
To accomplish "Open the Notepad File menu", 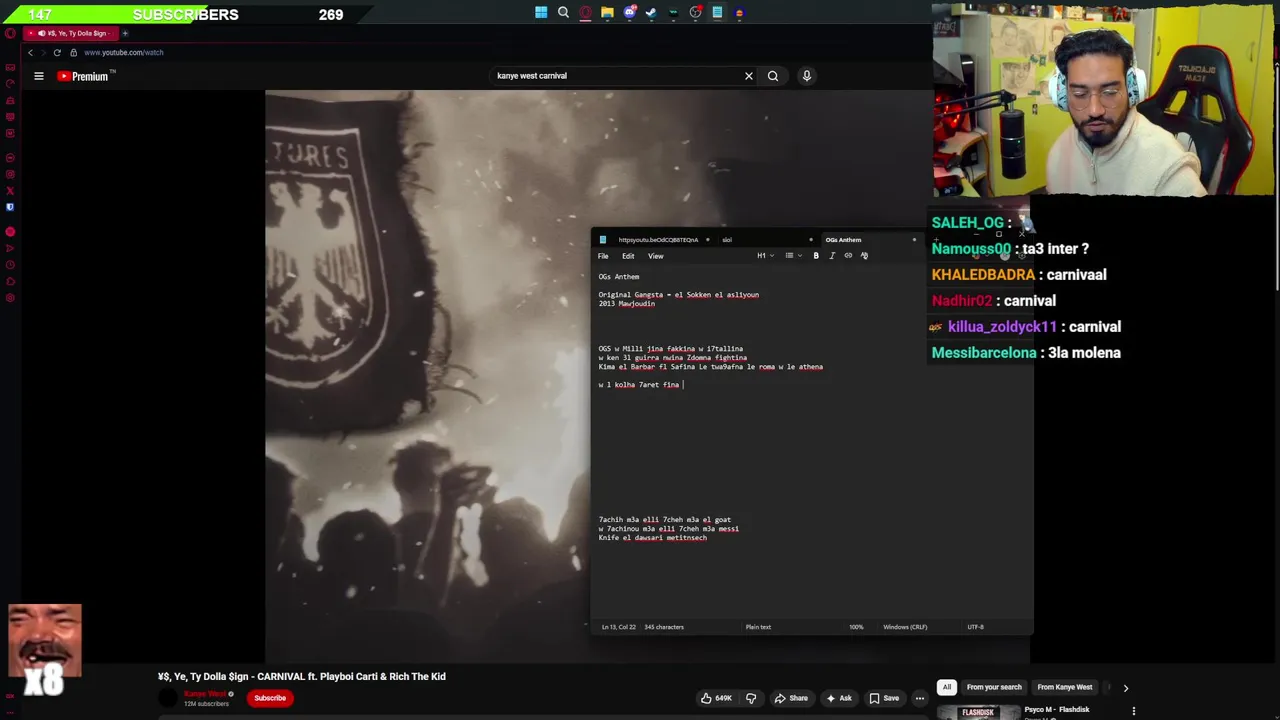I will (x=603, y=256).
